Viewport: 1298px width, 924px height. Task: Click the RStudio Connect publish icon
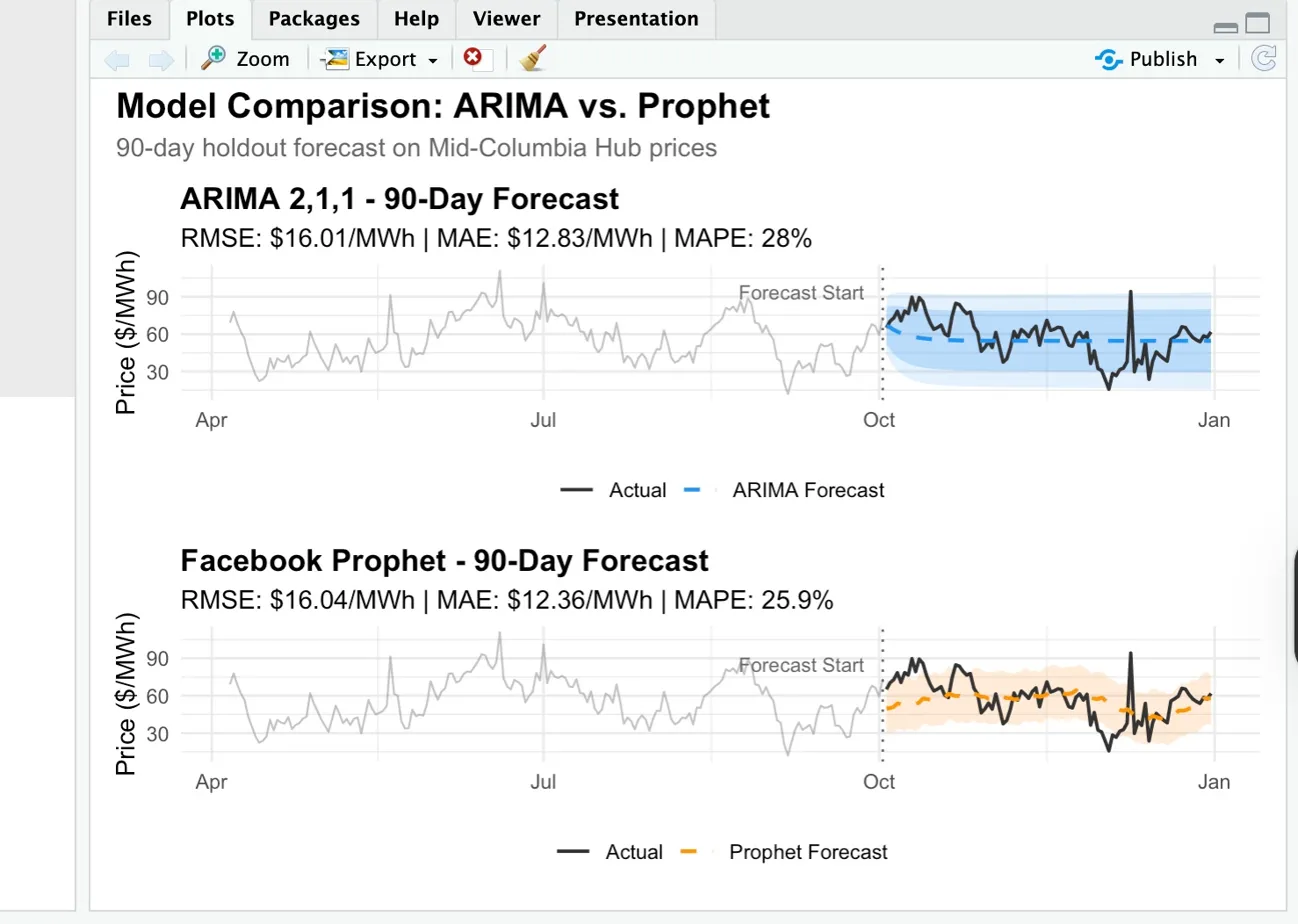pos(1107,59)
